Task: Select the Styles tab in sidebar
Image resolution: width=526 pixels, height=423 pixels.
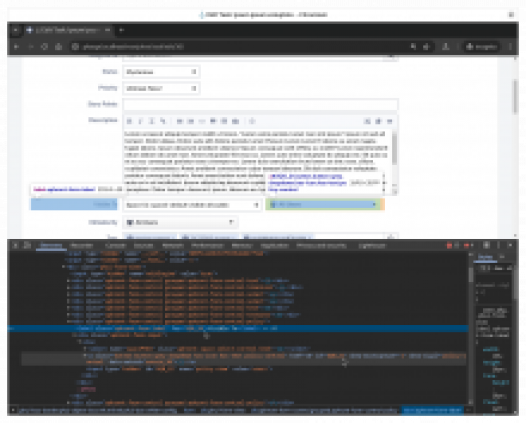Action: [485, 257]
